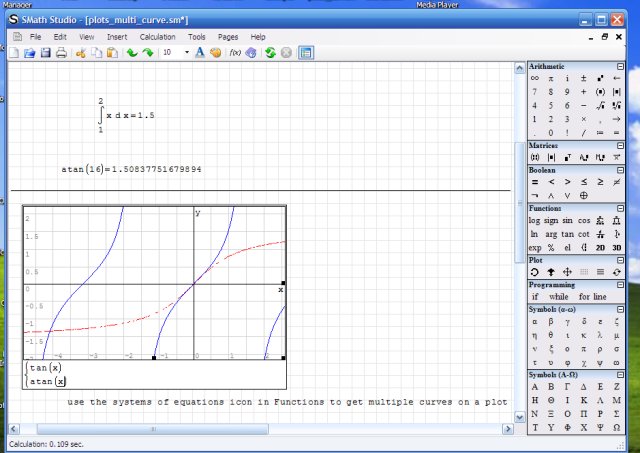Image resolution: width=640 pixels, height=453 pixels.
Task: Click the f(x) insert function icon
Action: [x=235, y=52]
